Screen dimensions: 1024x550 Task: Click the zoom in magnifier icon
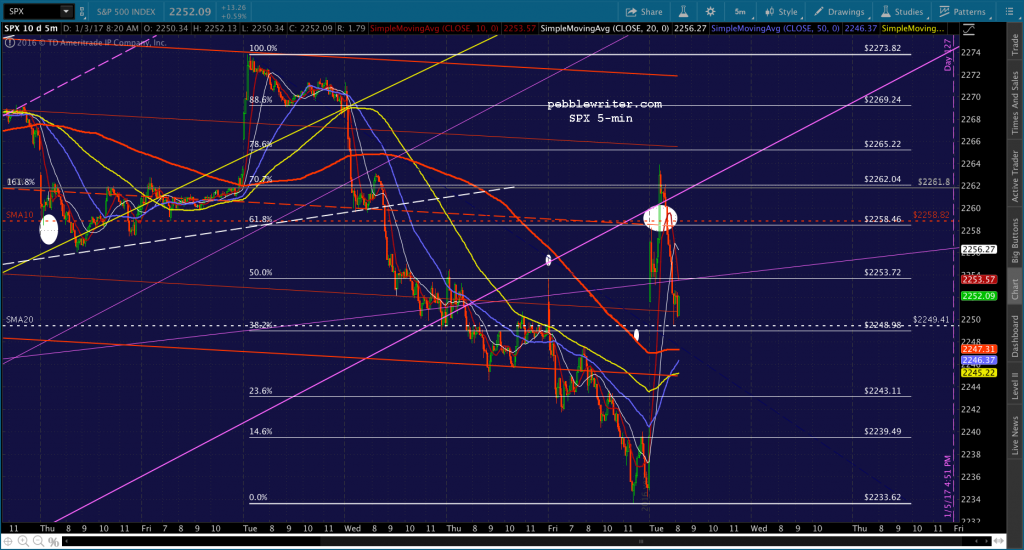[x=23, y=542]
